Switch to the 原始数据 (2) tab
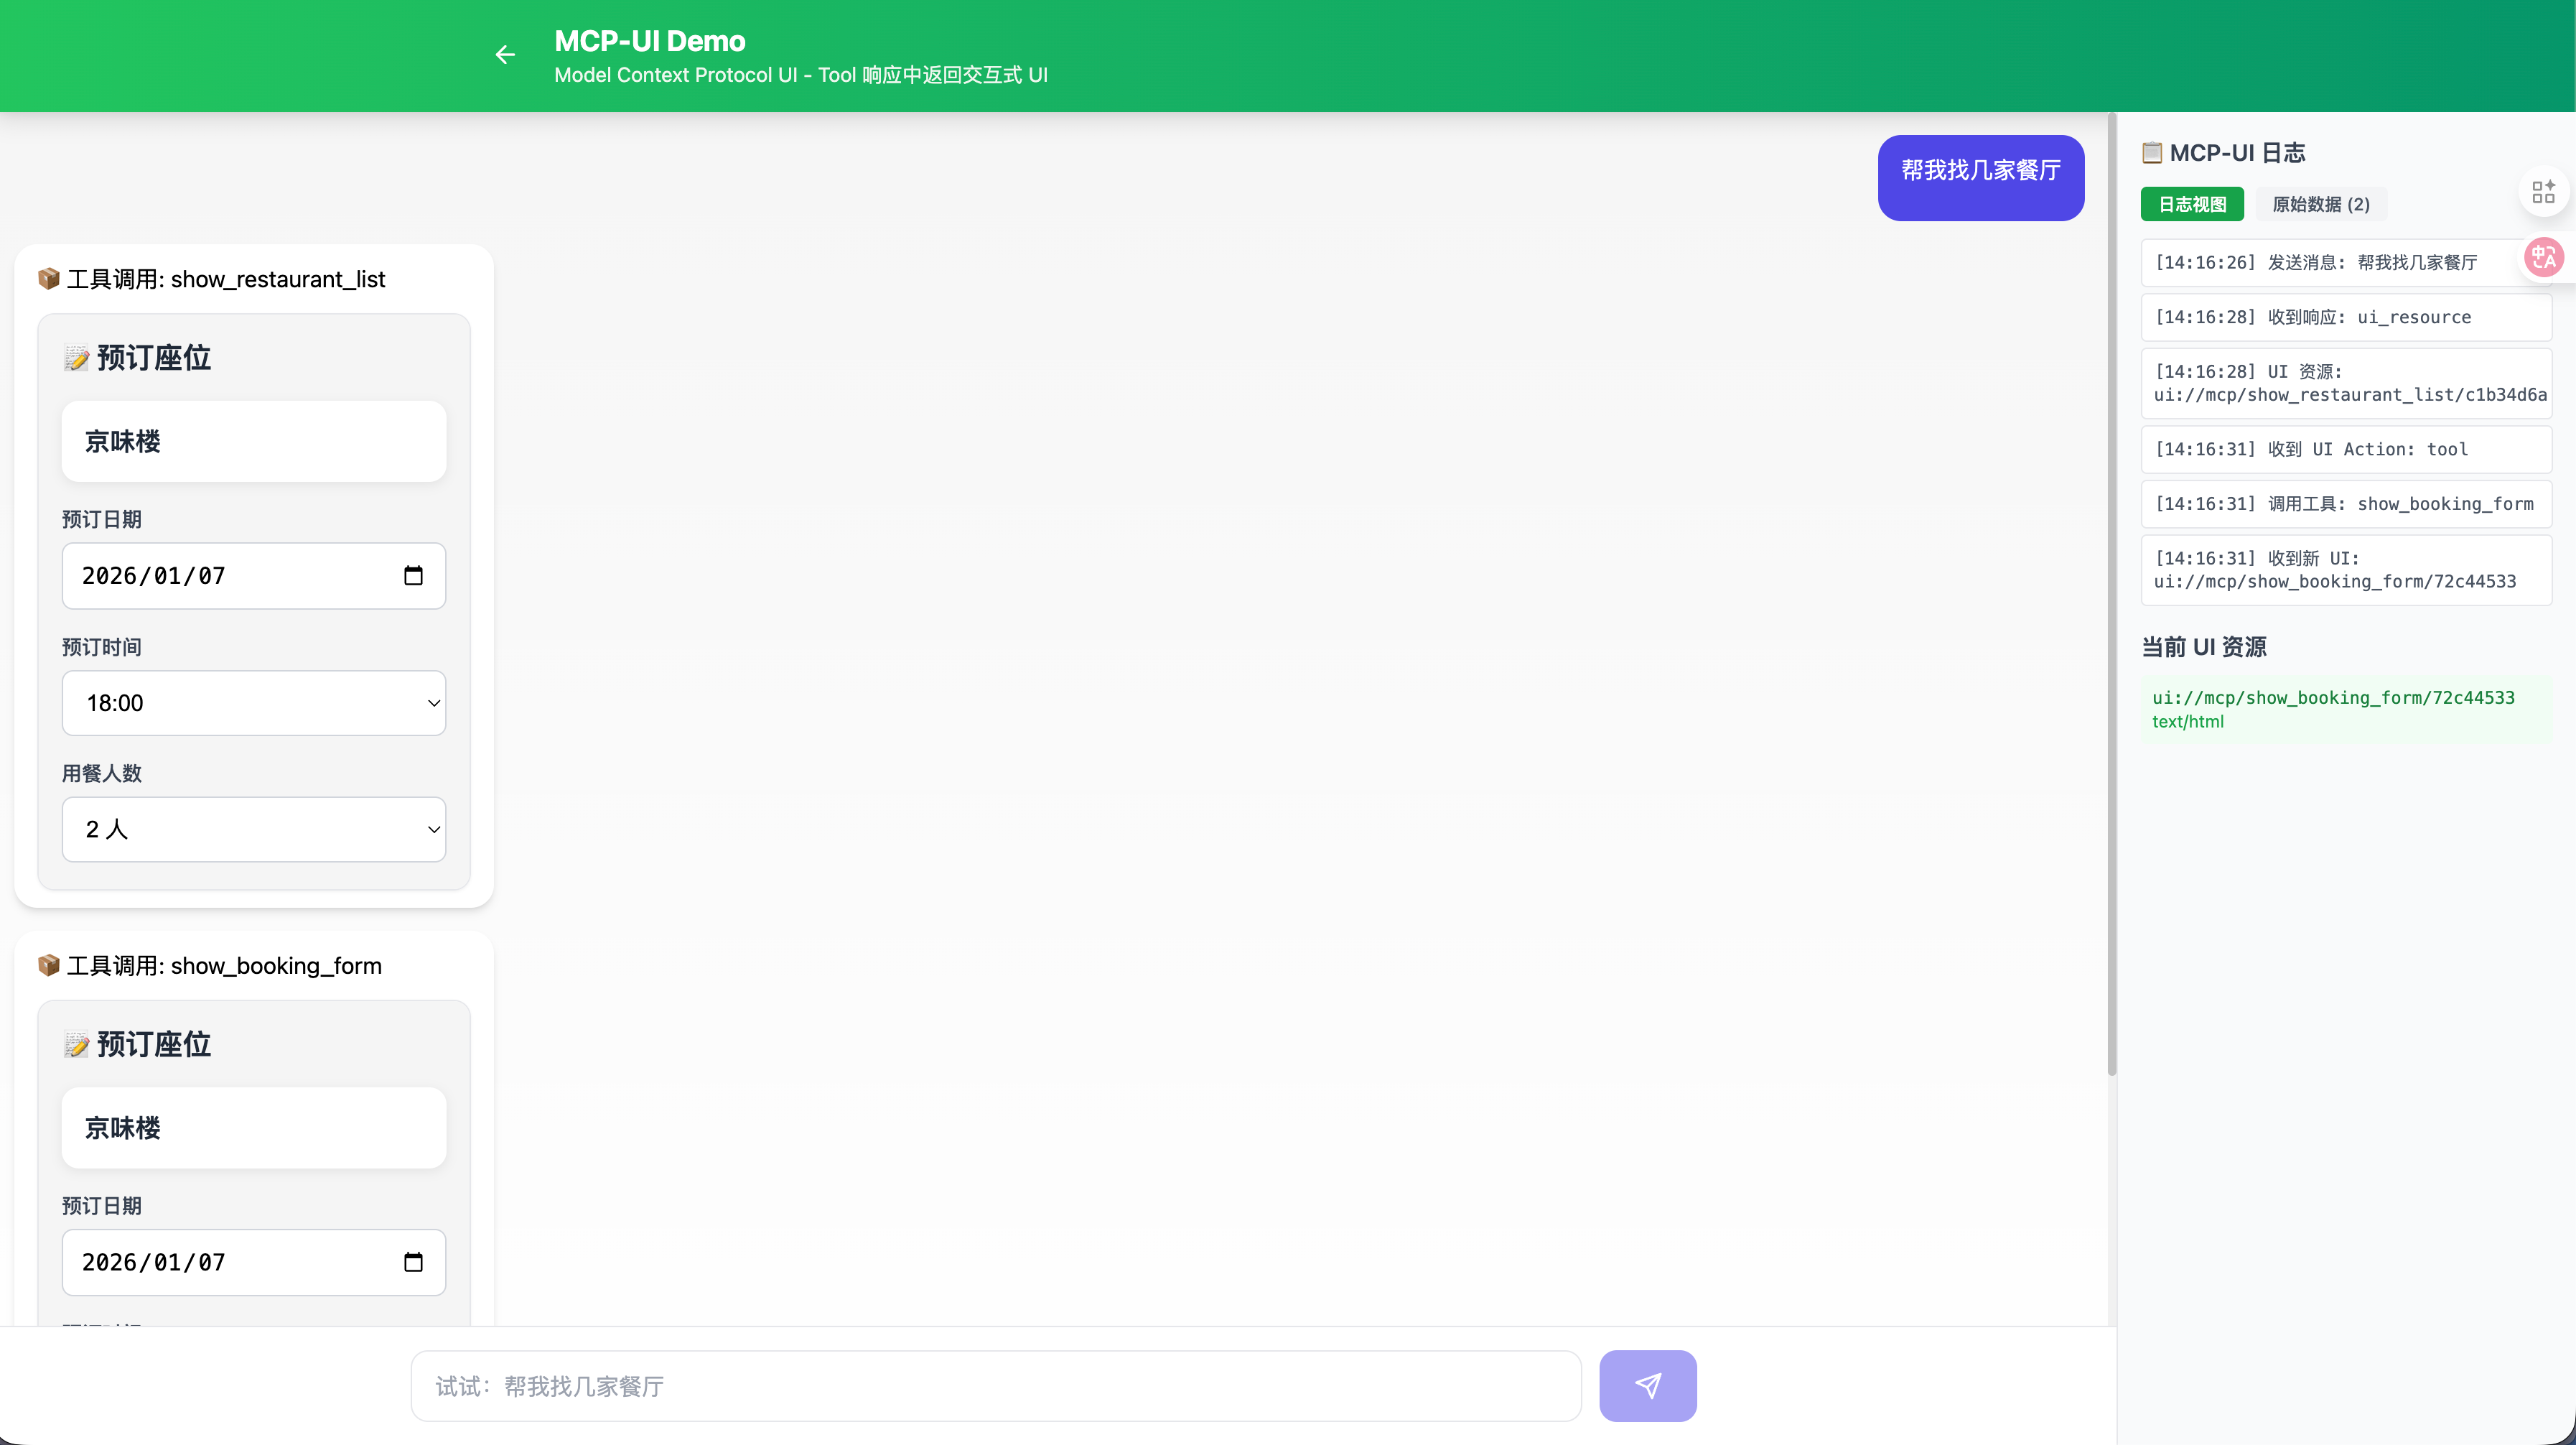The image size is (2576, 1445). point(2320,204)
